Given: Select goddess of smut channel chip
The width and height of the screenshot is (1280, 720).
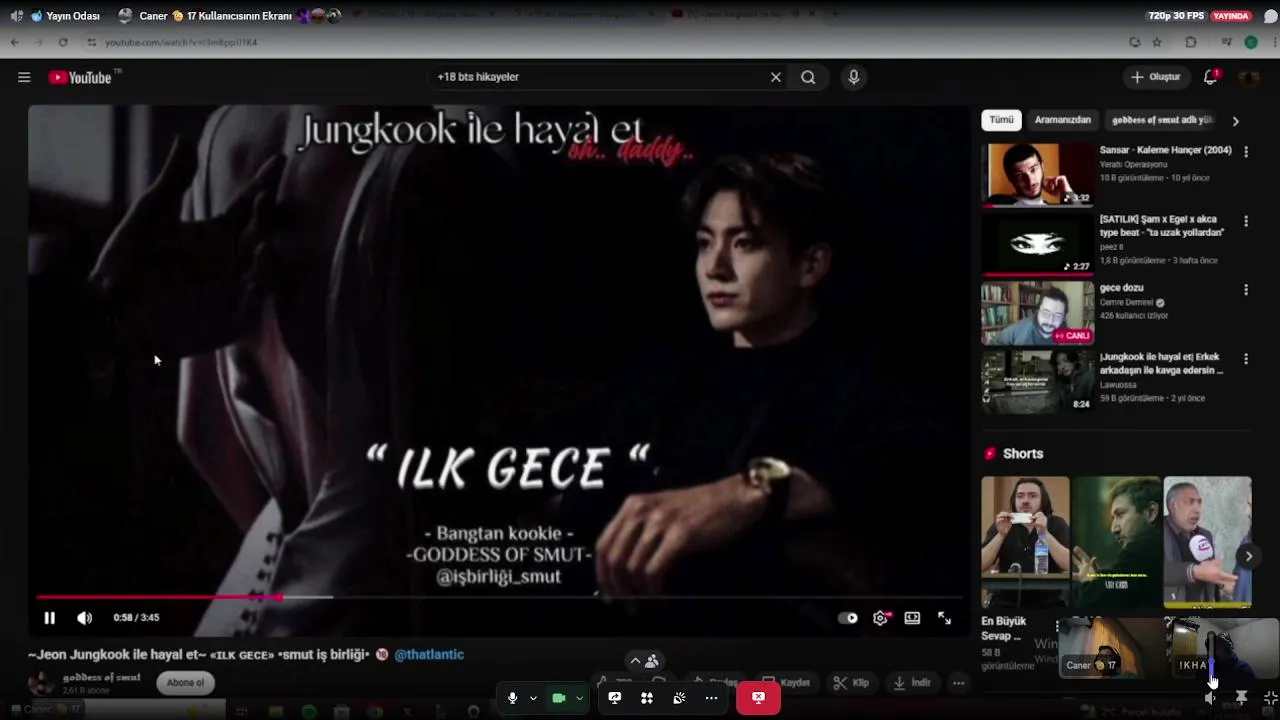Looking at the screenshot, I should click(1162, 120).
